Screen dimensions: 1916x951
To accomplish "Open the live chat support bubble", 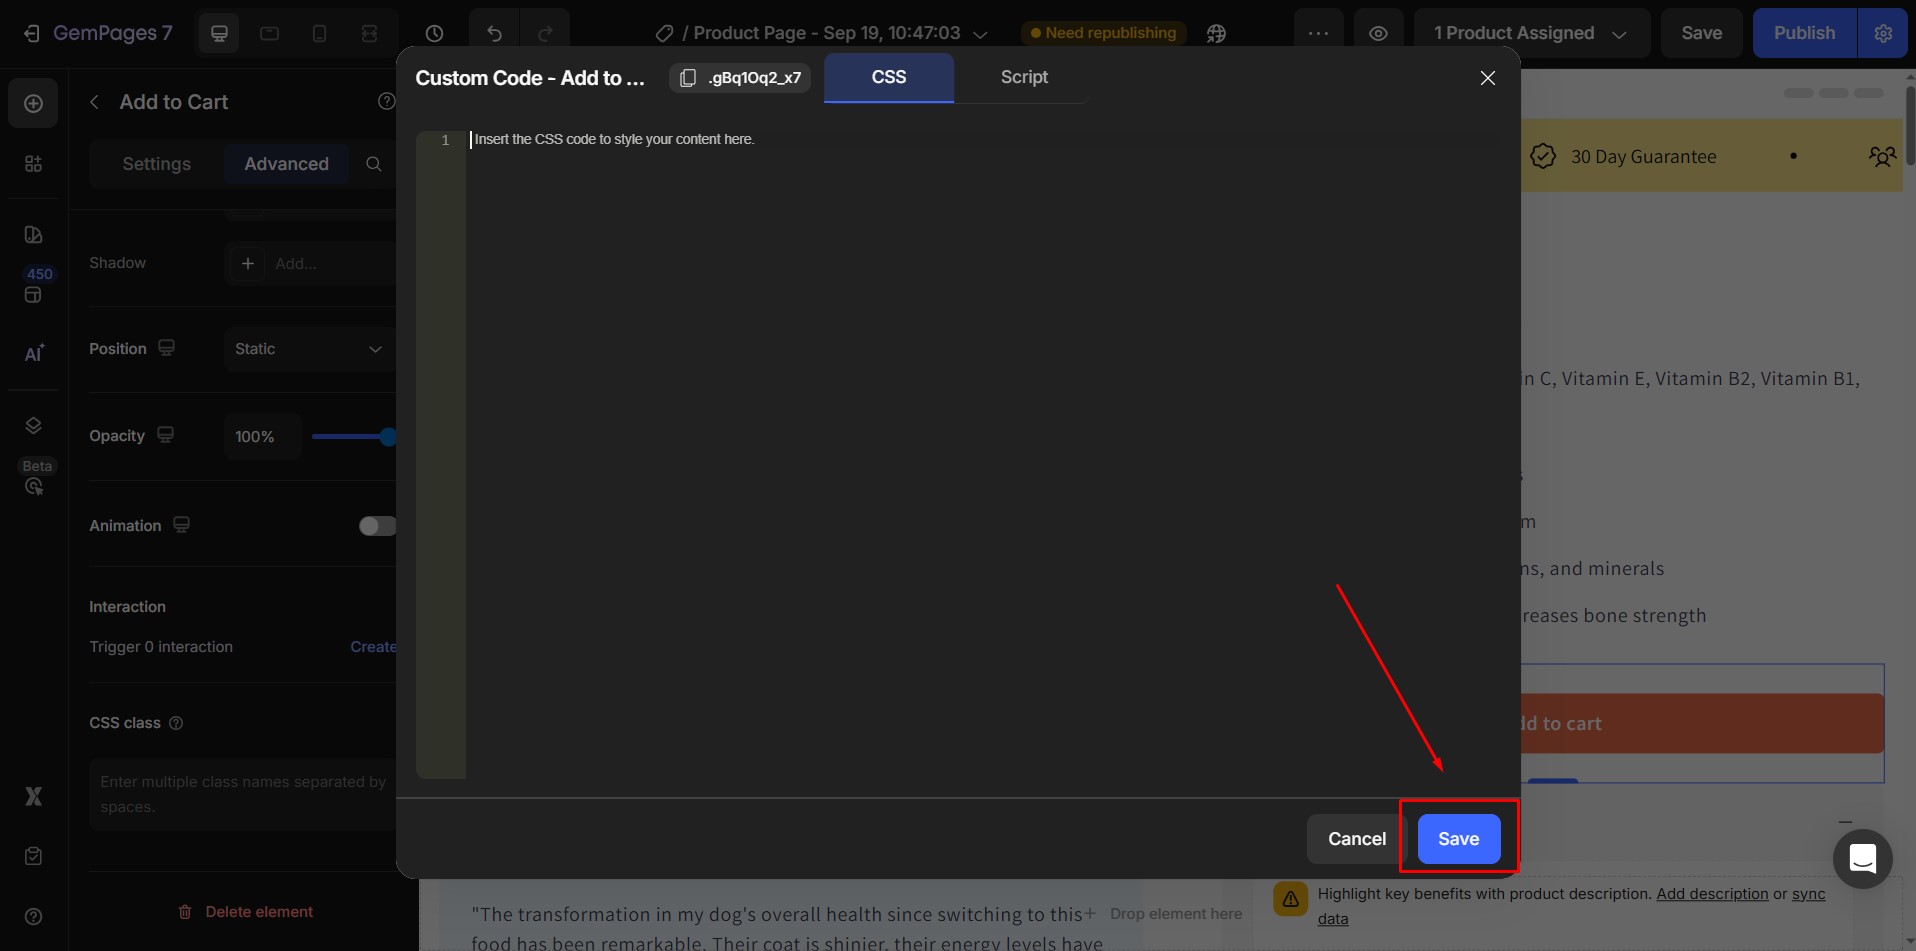I will 1862,858.
